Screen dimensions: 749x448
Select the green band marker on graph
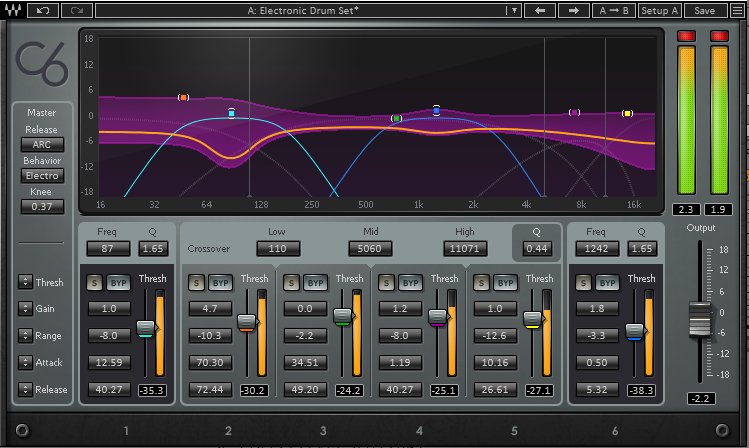coord(396,118)
